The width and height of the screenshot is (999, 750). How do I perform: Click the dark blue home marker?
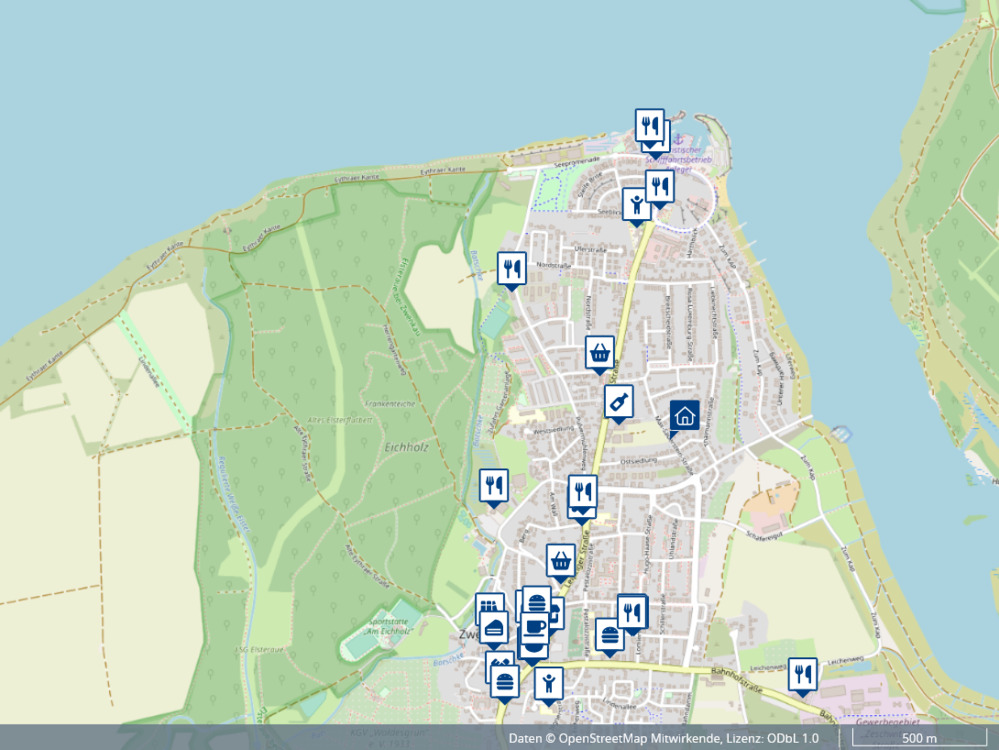[x=684, y=416]
